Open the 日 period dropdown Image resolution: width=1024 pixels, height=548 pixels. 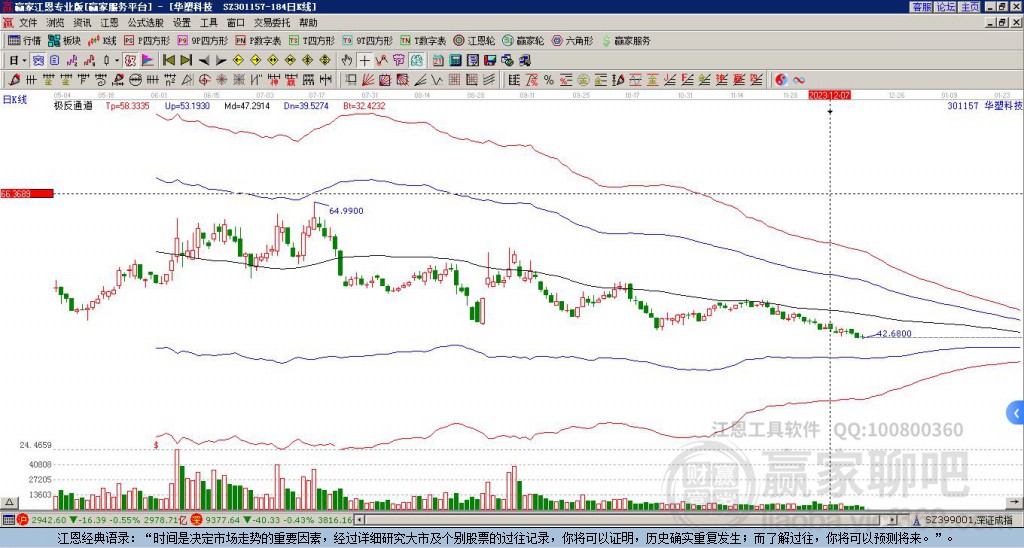[x=18, y=60]
